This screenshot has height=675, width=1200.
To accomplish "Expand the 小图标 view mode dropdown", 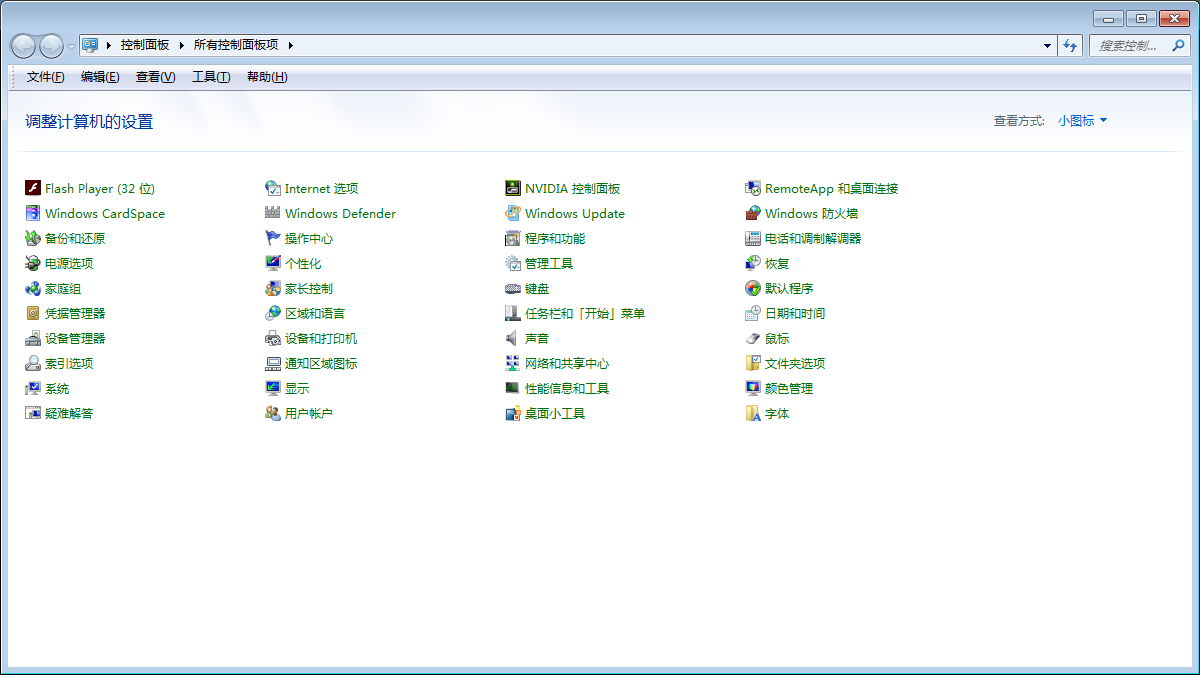I will pyautogui.click(x=1083, y=121).
